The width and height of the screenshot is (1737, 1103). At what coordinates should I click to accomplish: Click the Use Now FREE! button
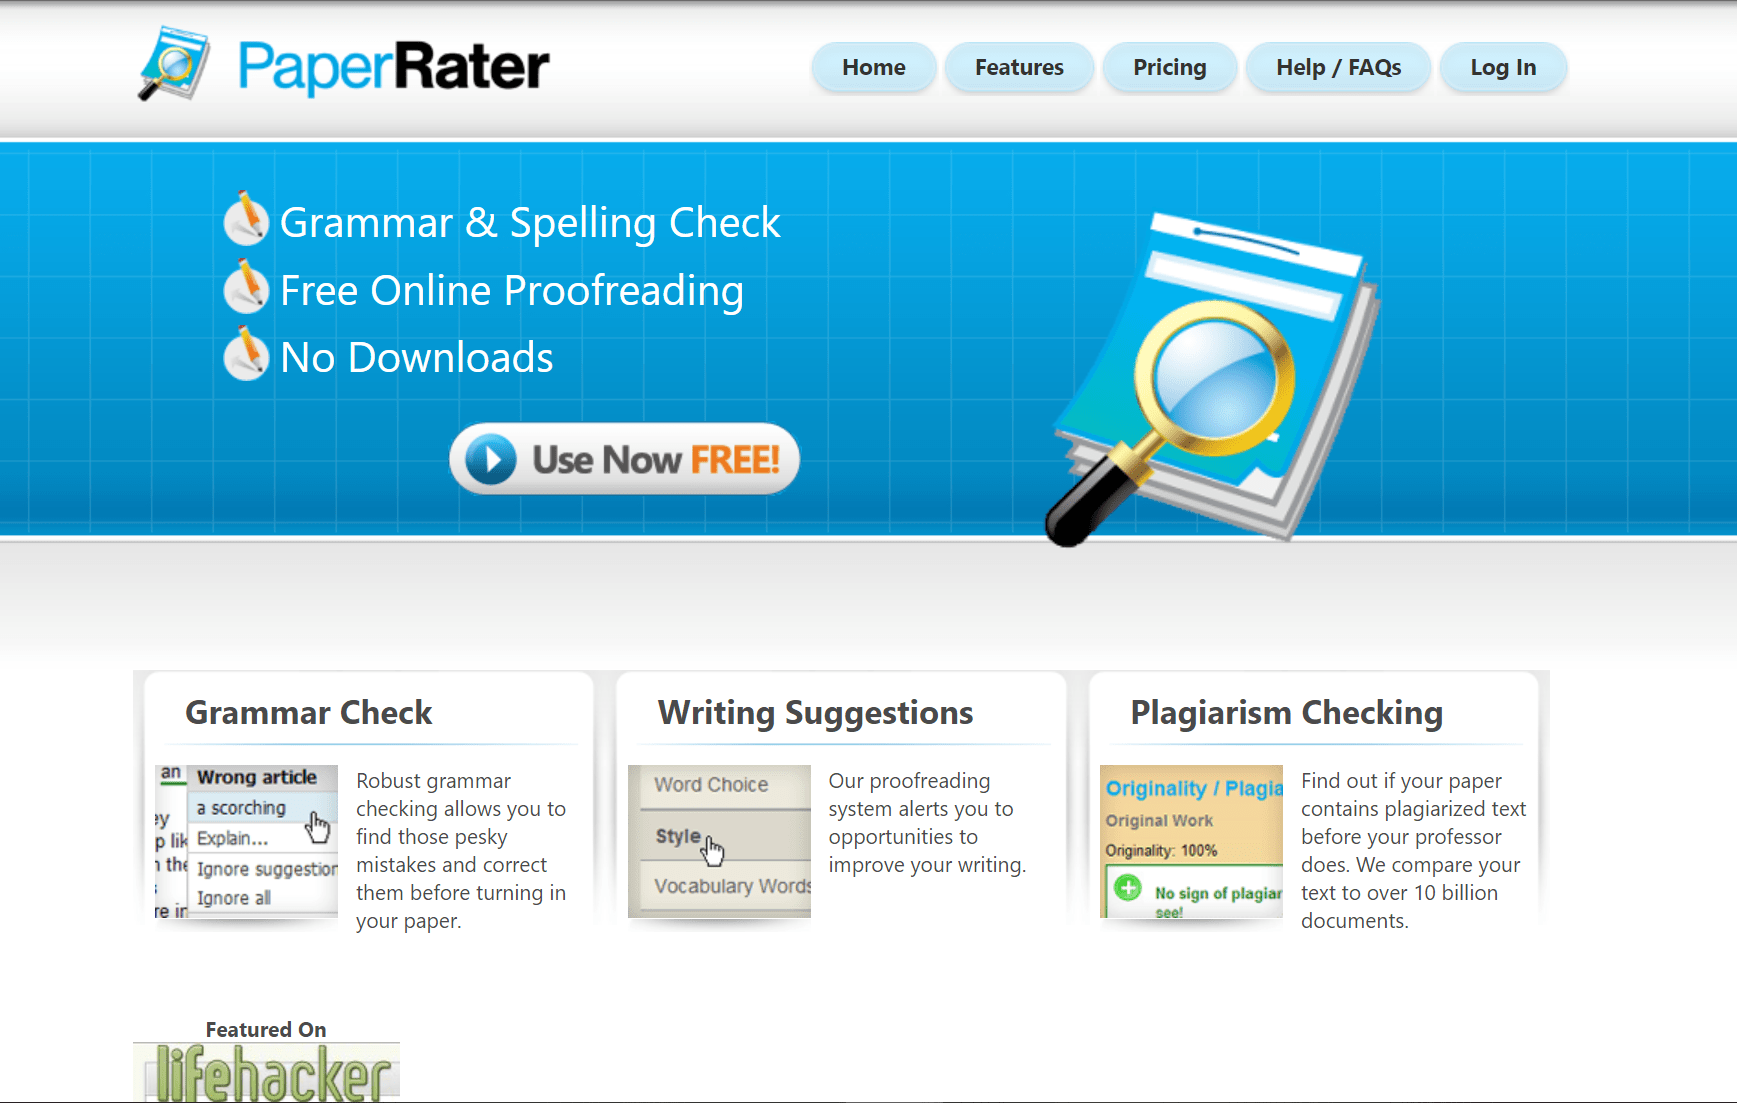pyautogui.click(x=624, y=459)
